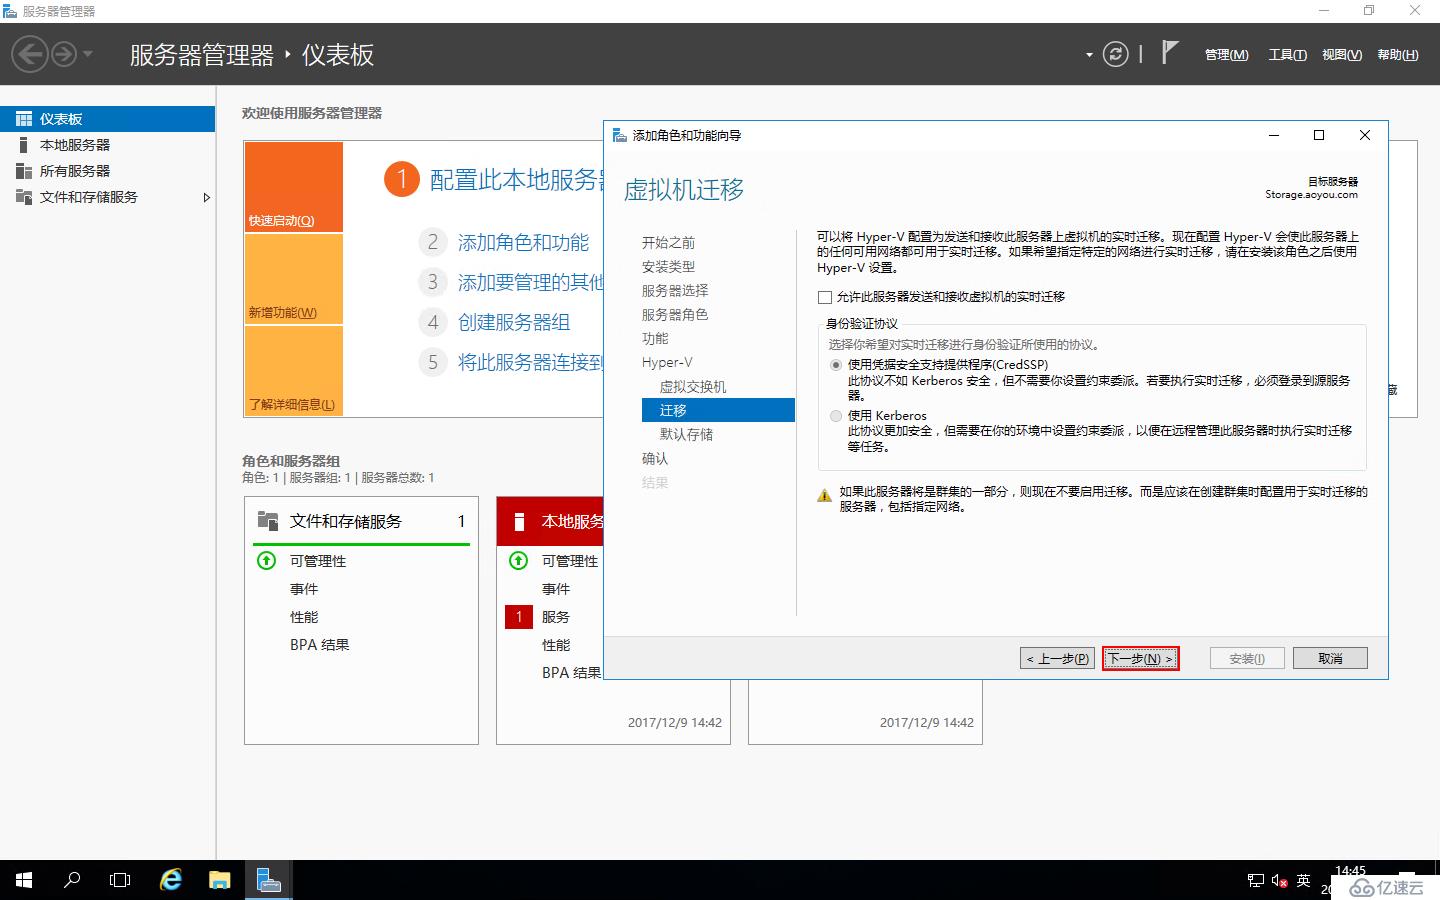Select 使用 Kerberos radio button
1440x900 pixels.
pyautogui.click(x=836, y=416)
